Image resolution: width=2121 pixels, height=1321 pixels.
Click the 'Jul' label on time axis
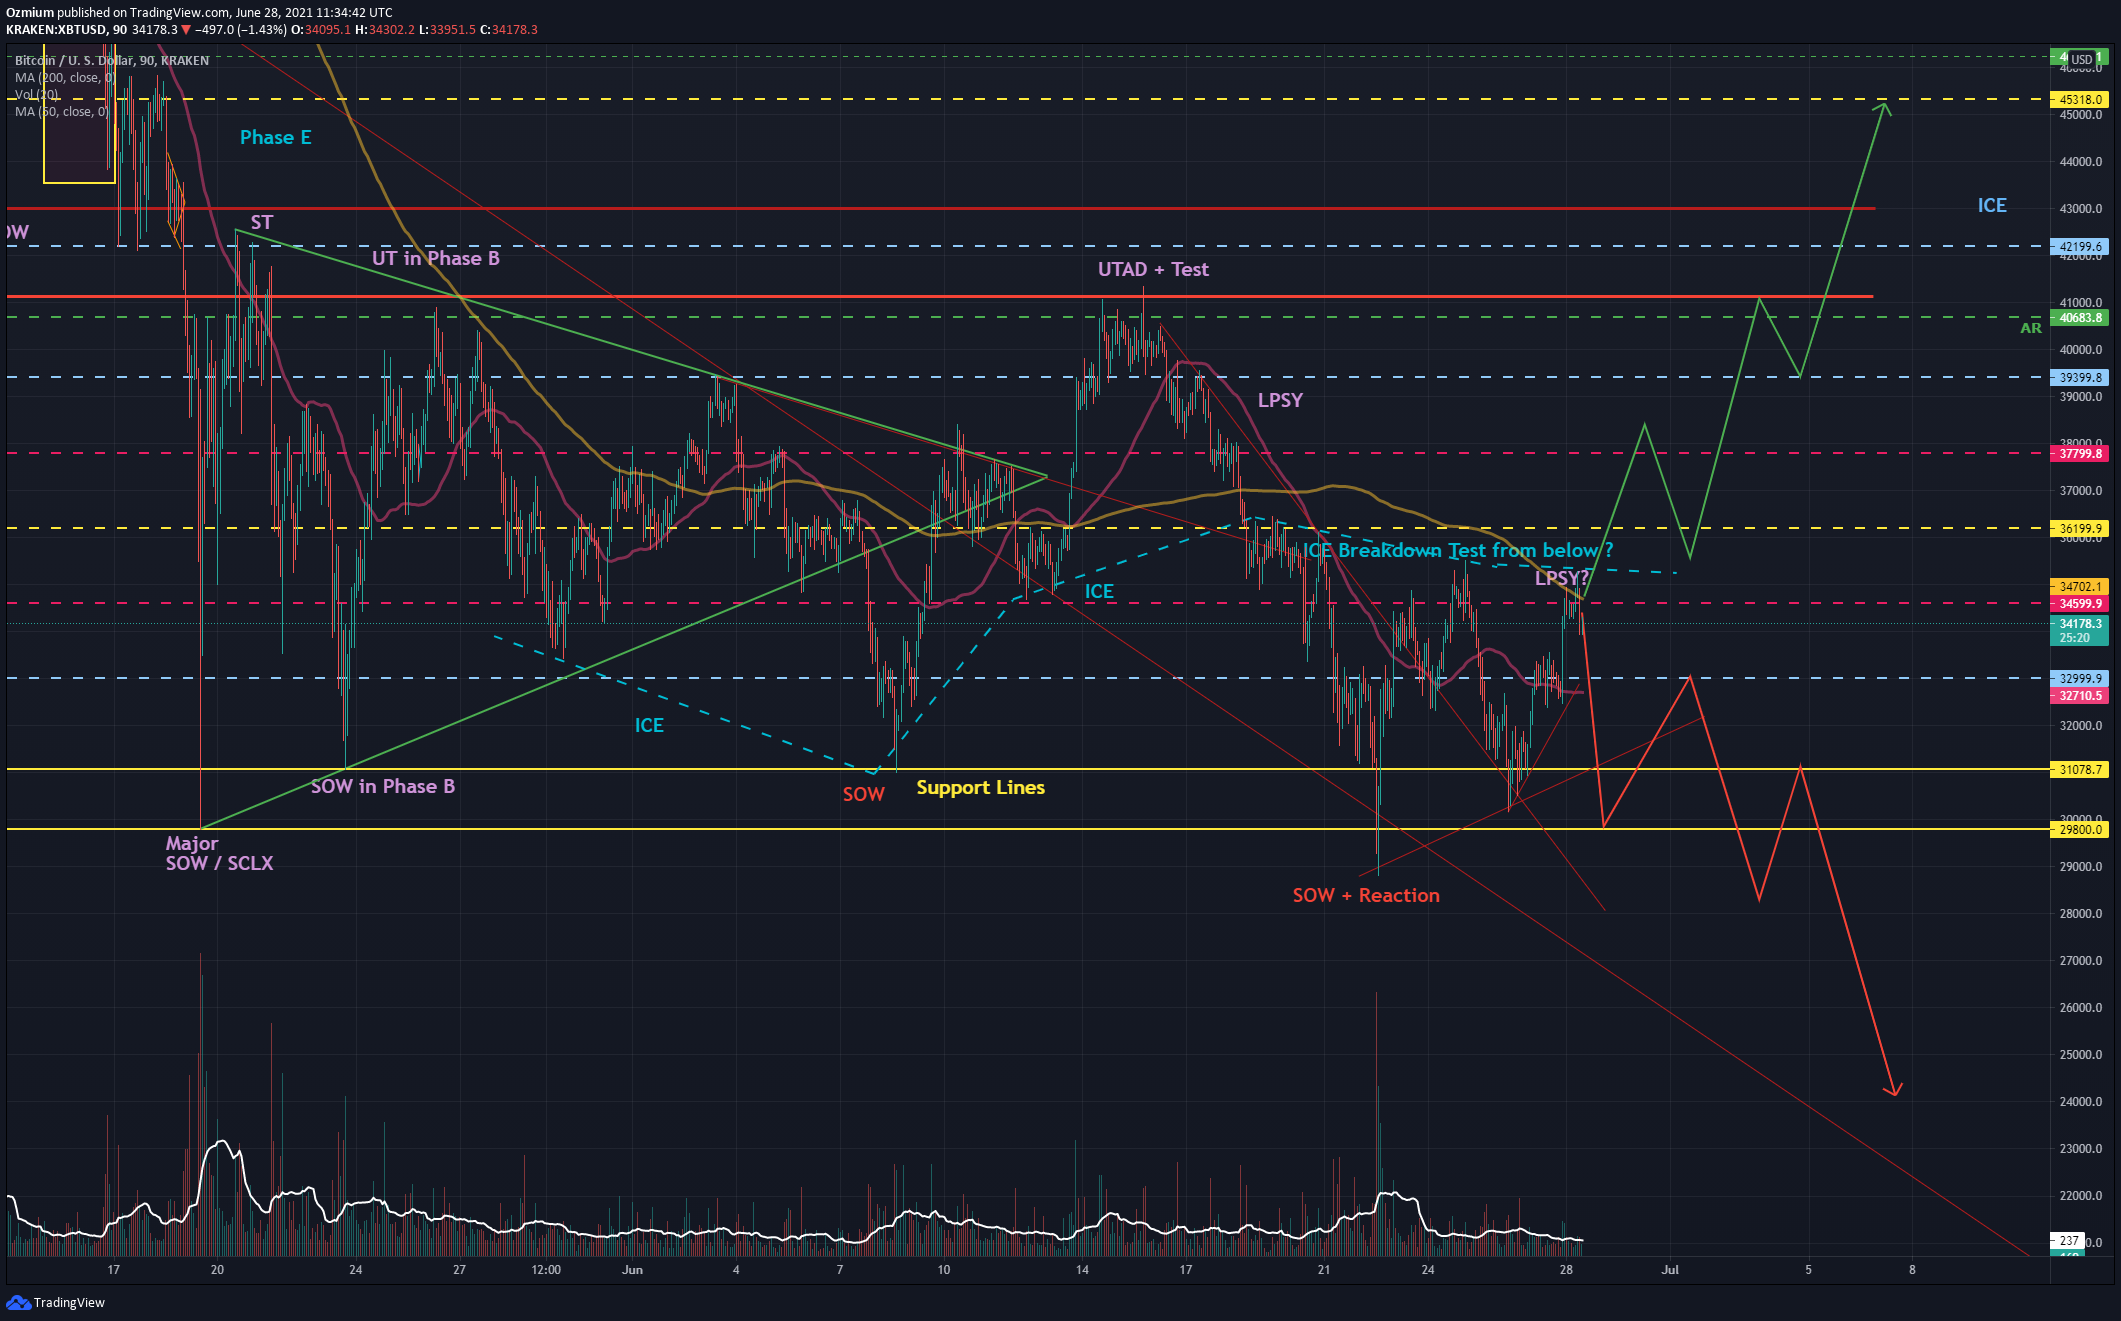(x=1669, y=1269)
